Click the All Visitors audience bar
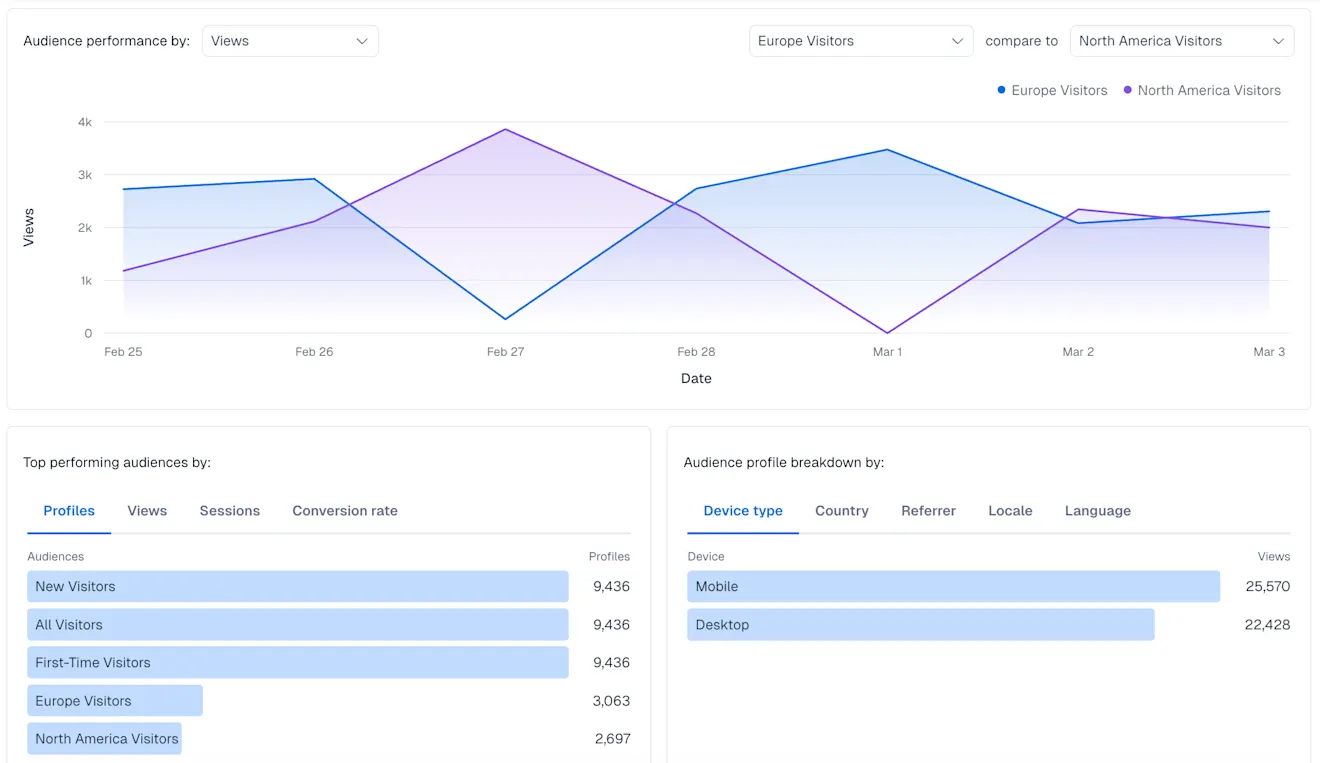1320x763 pixels. 297,624
